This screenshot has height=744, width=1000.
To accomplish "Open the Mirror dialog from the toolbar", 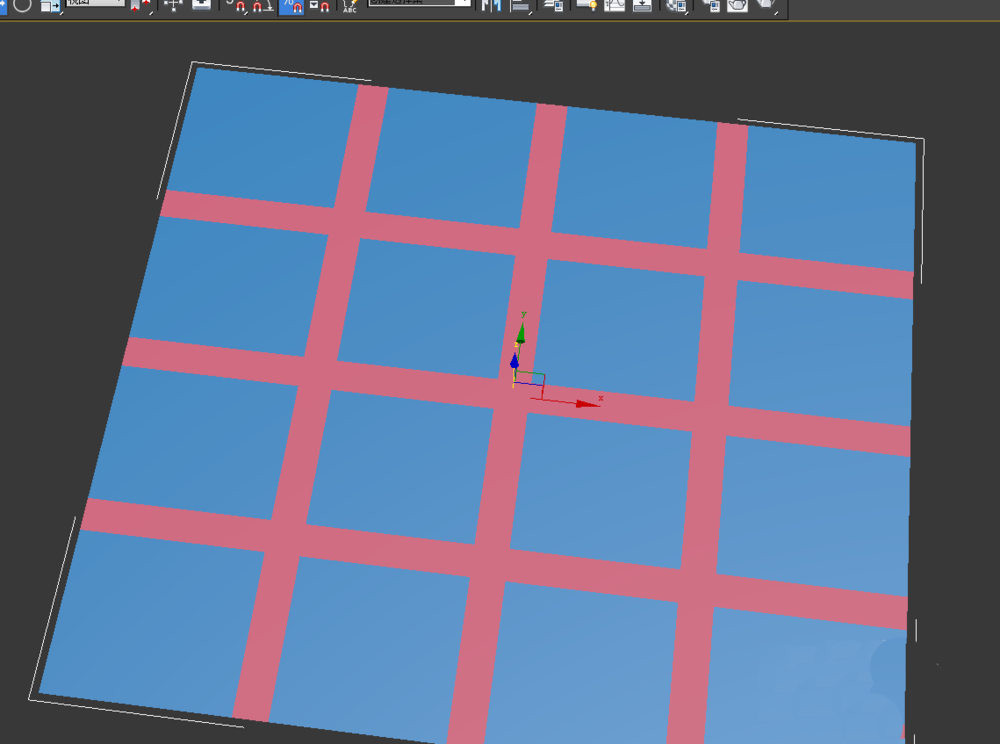I will 490,8.
